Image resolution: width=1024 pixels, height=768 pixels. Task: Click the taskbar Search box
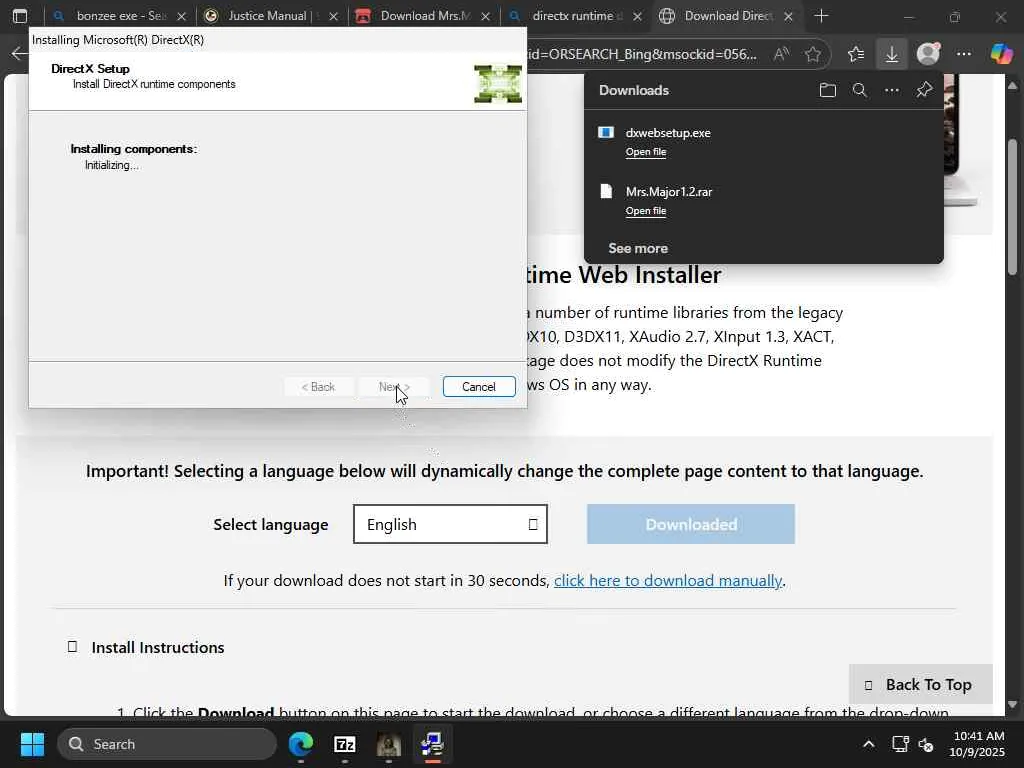pyautogui.click(x=167, y=744)
